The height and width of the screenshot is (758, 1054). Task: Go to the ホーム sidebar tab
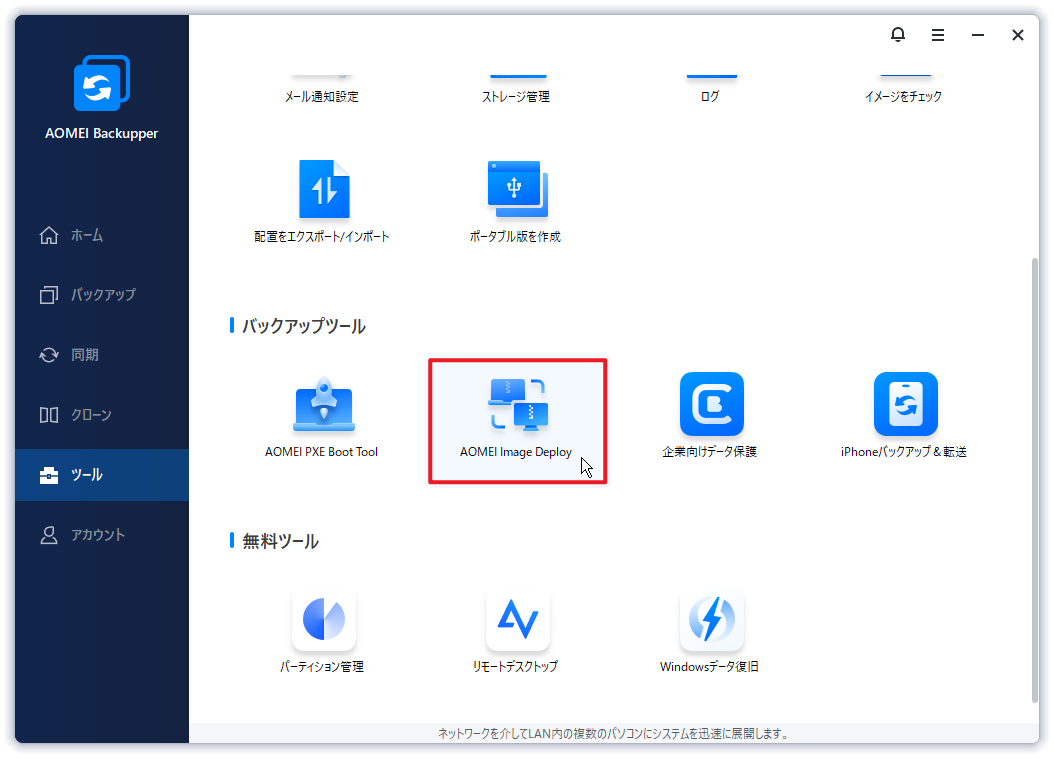coord(102,235)
